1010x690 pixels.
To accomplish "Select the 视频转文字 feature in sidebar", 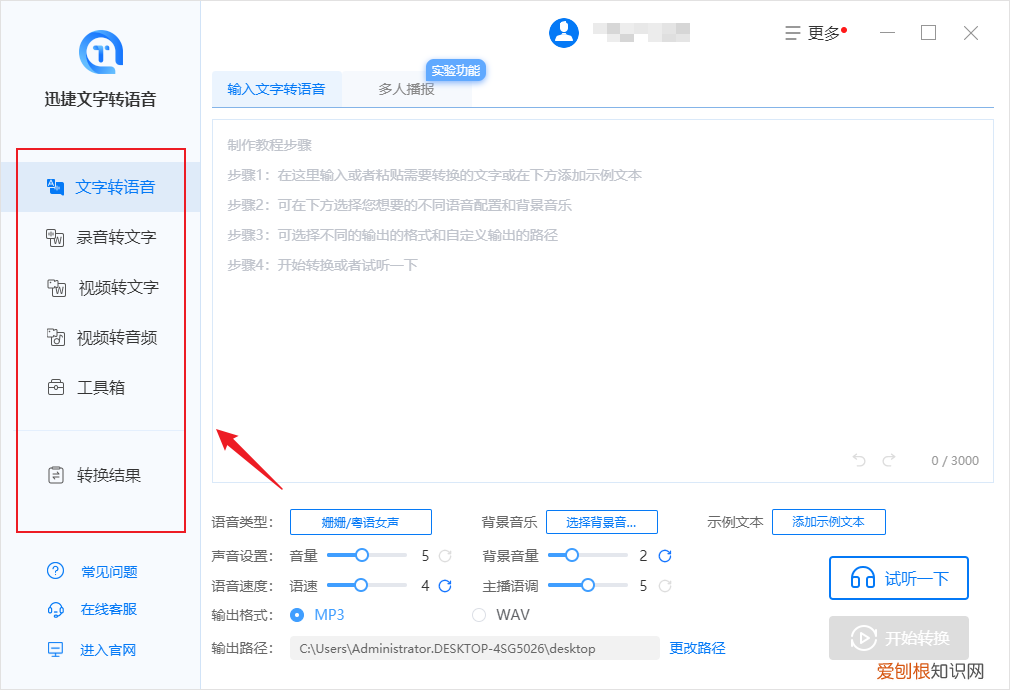I will click(100, 287).
